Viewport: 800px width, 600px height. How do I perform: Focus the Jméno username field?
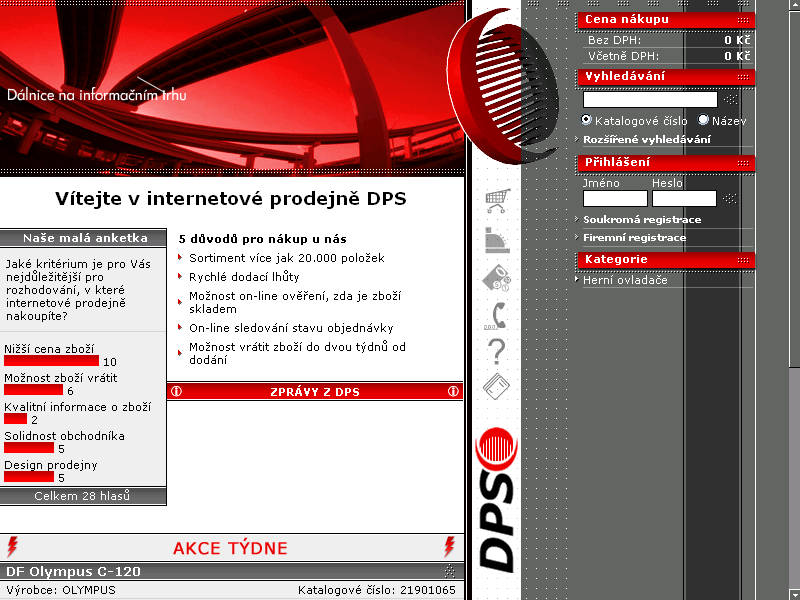point(615,198)
